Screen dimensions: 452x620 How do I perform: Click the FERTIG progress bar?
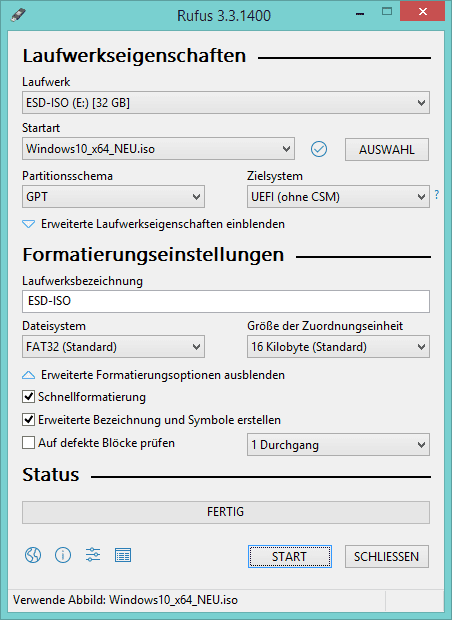226,512
